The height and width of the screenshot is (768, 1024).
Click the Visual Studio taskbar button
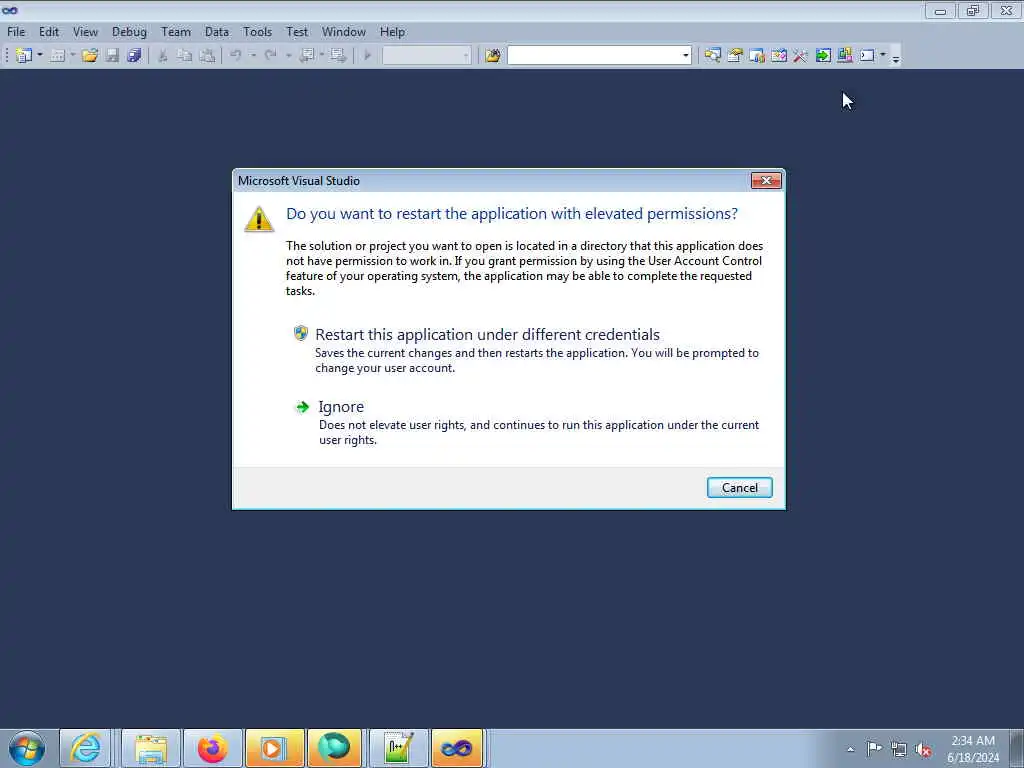pos(457,748)
